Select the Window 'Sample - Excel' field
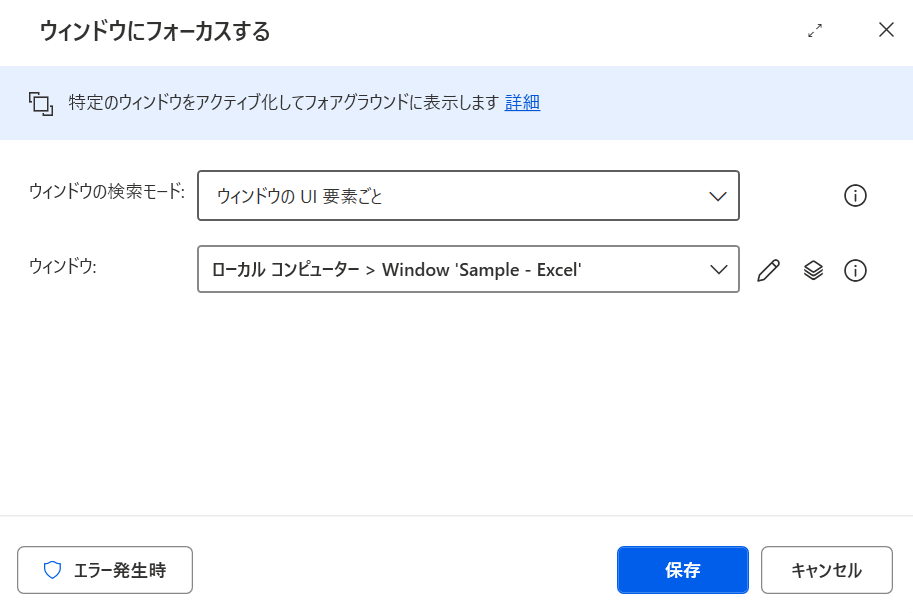Screen dimensions: 913x613 tap(468, 269)
